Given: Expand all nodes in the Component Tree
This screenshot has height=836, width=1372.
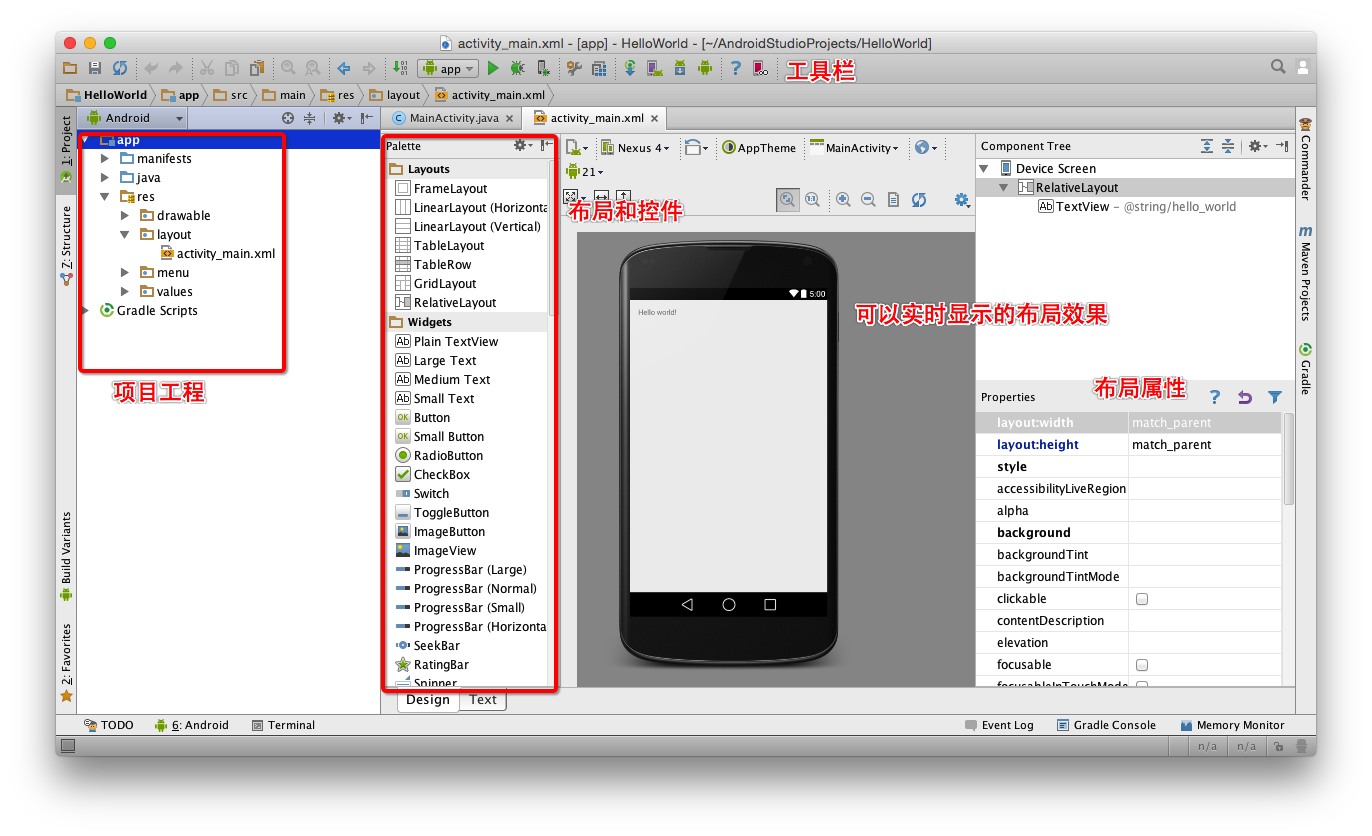Looking at the screenshot, I should pyautogui.click(x=1207, y=146).
